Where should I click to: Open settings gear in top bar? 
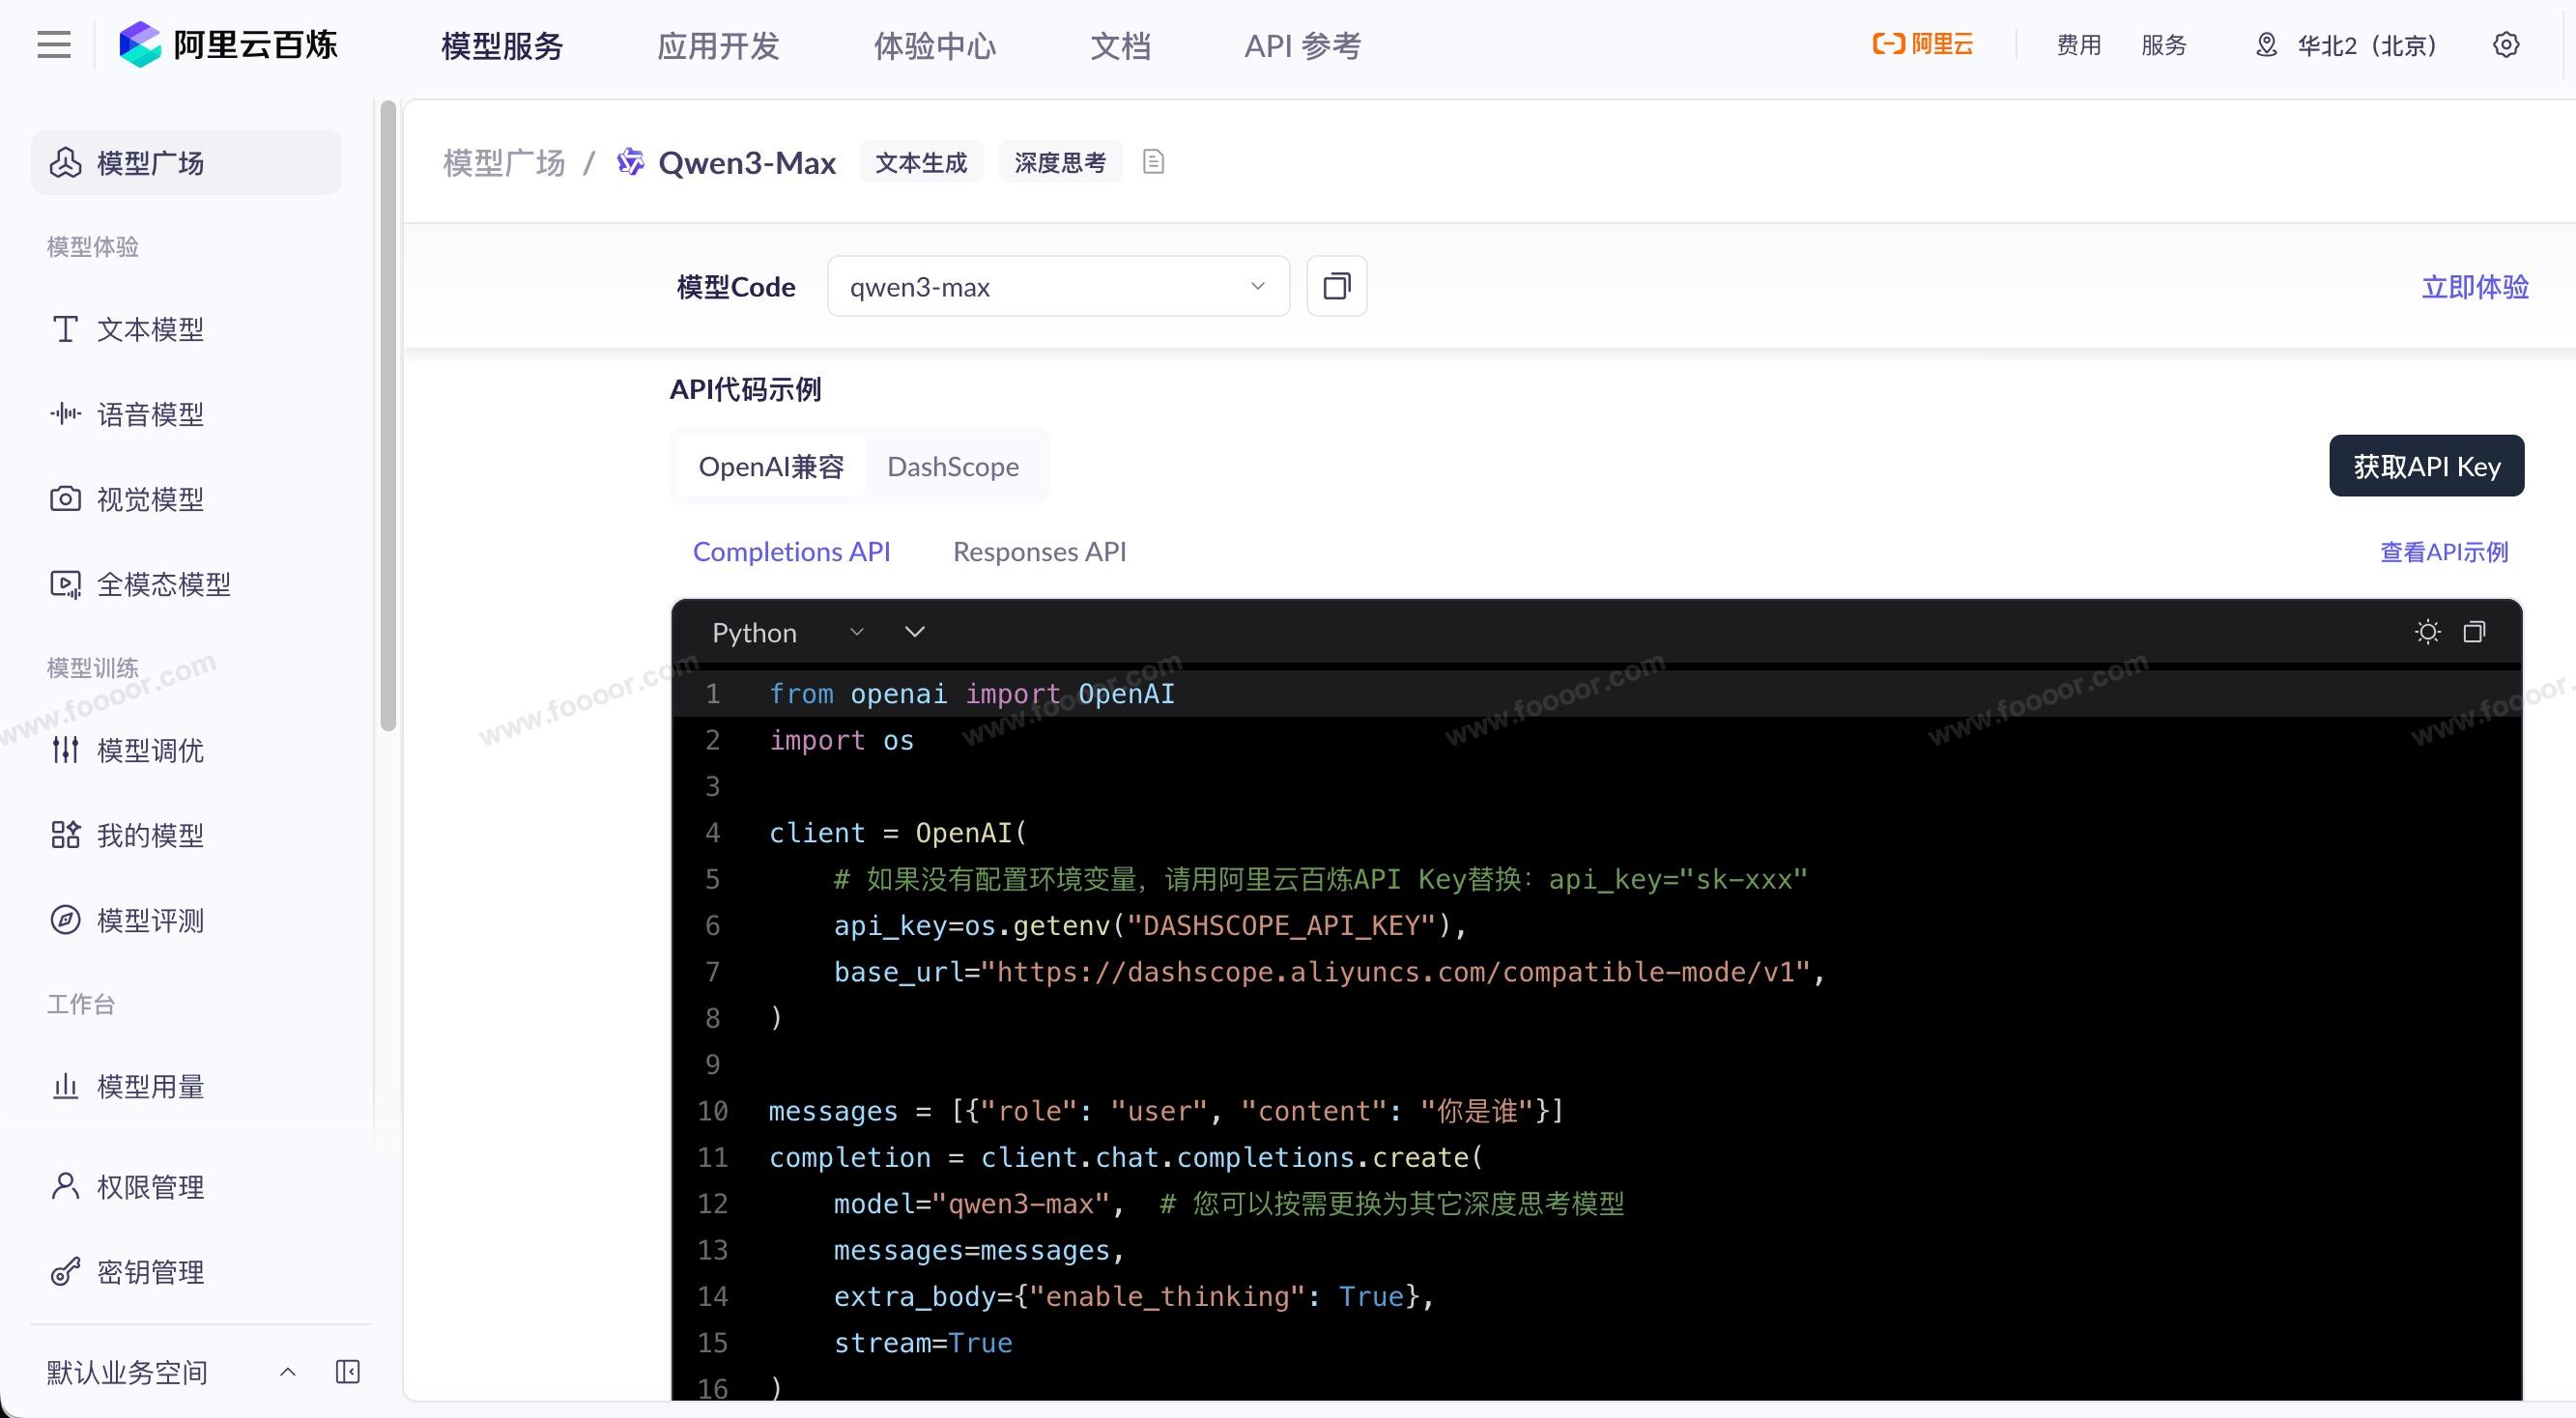pos(2506,45)
